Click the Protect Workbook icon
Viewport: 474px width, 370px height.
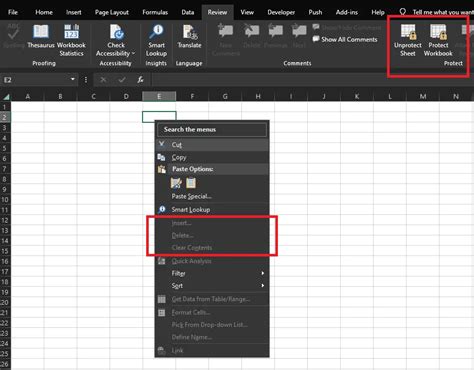[438, 32]
